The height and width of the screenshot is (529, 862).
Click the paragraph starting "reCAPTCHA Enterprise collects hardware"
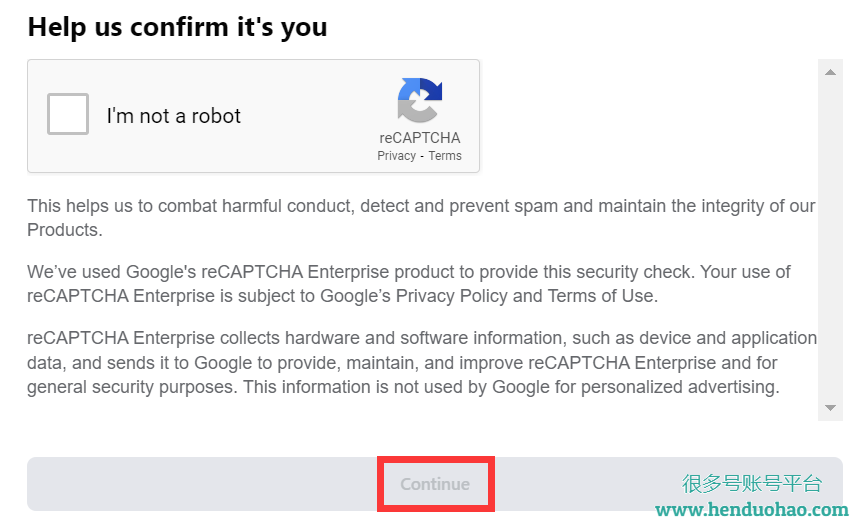[422, 362]
